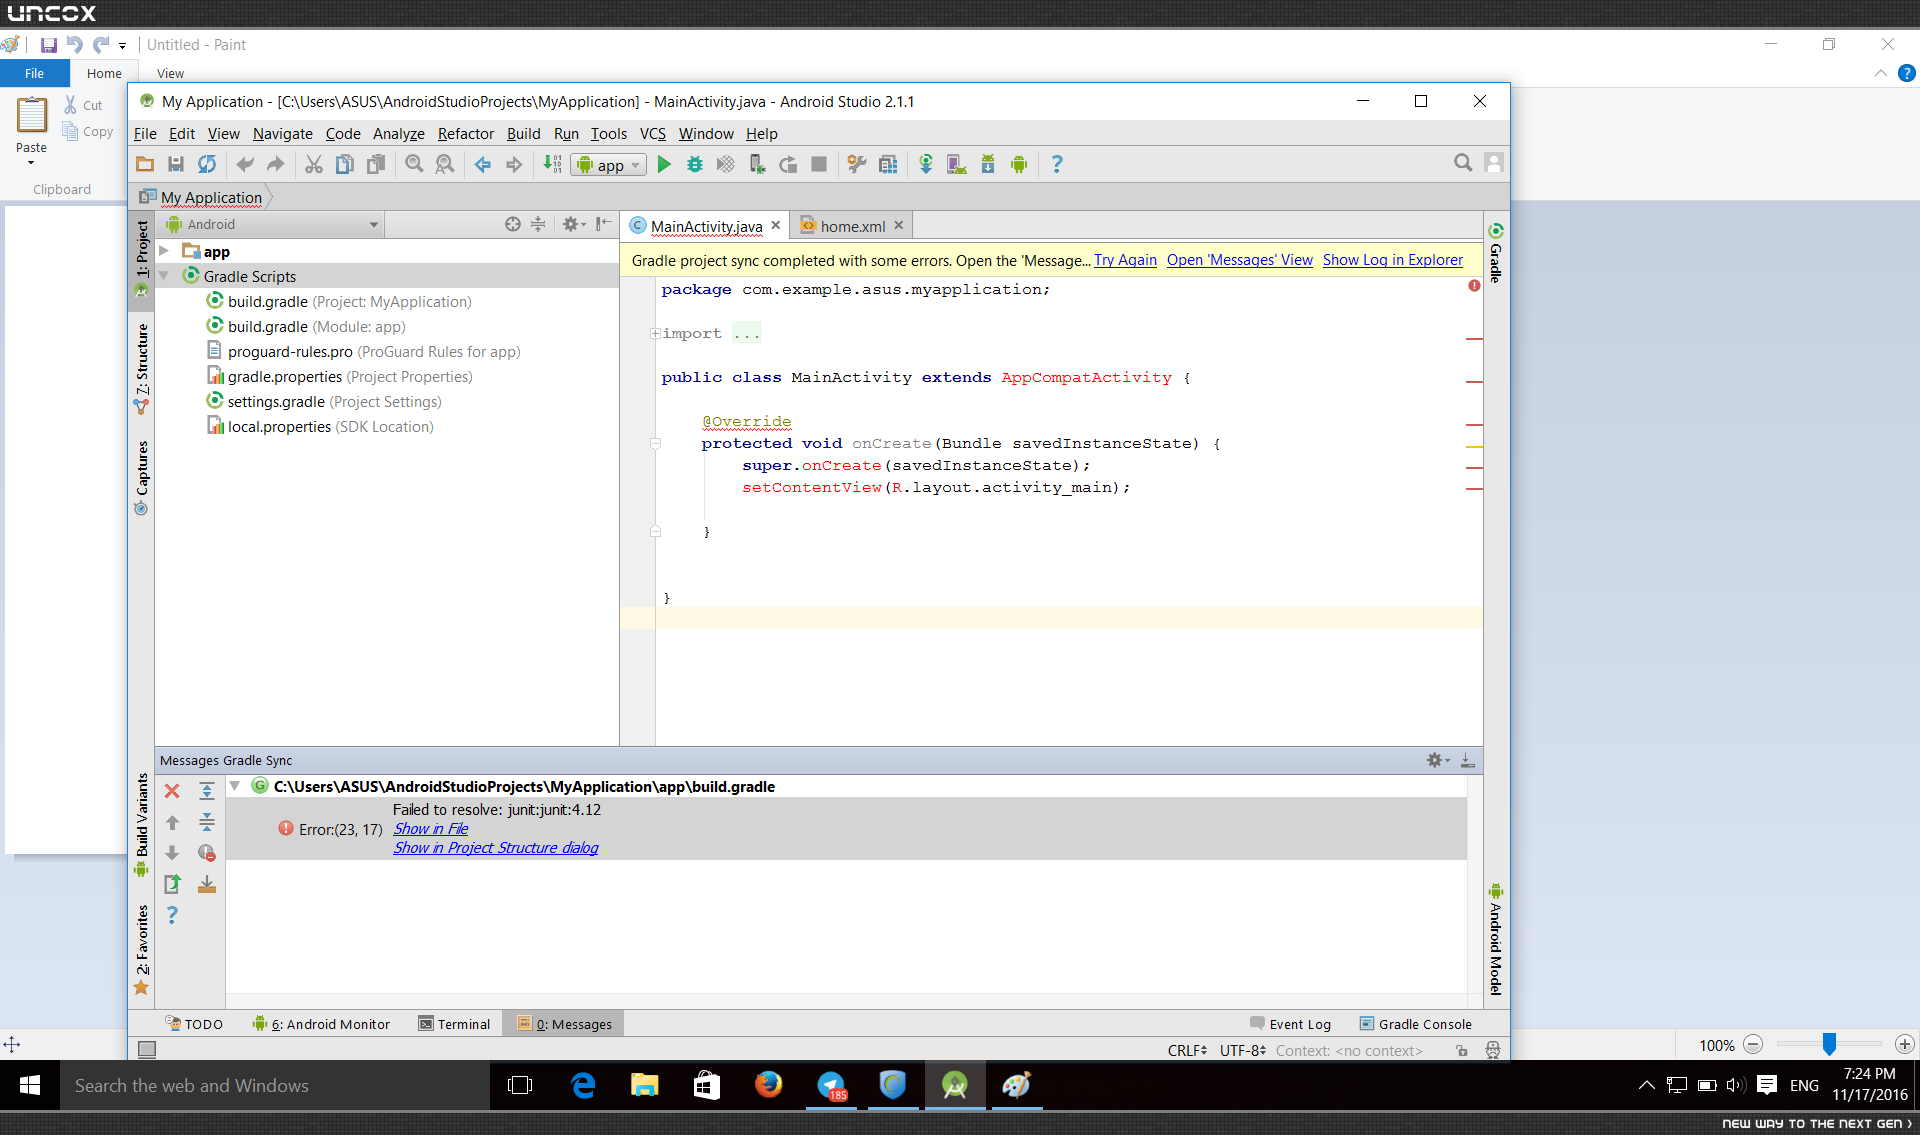The image size is (1920, 1135).
Task: Click the Debug app bug icon
Action: click(695, 165)
